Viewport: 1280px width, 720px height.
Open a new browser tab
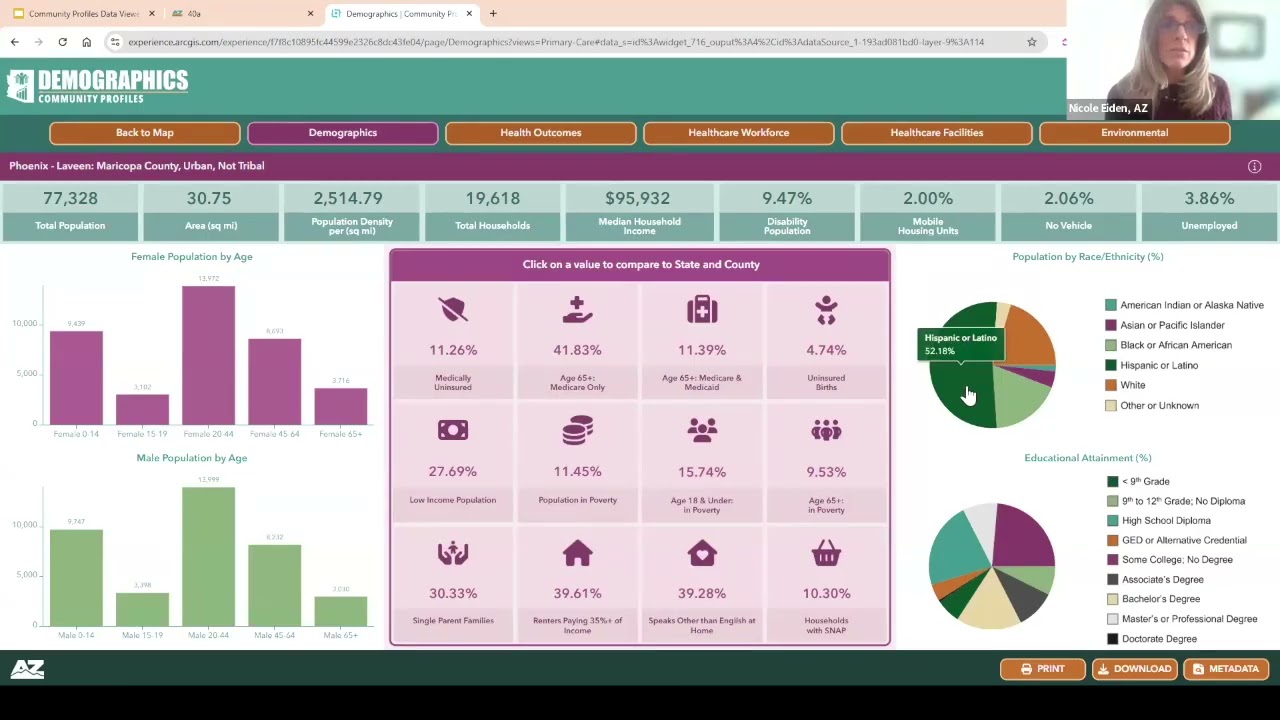pyautogui.click(x=493, y=14)
